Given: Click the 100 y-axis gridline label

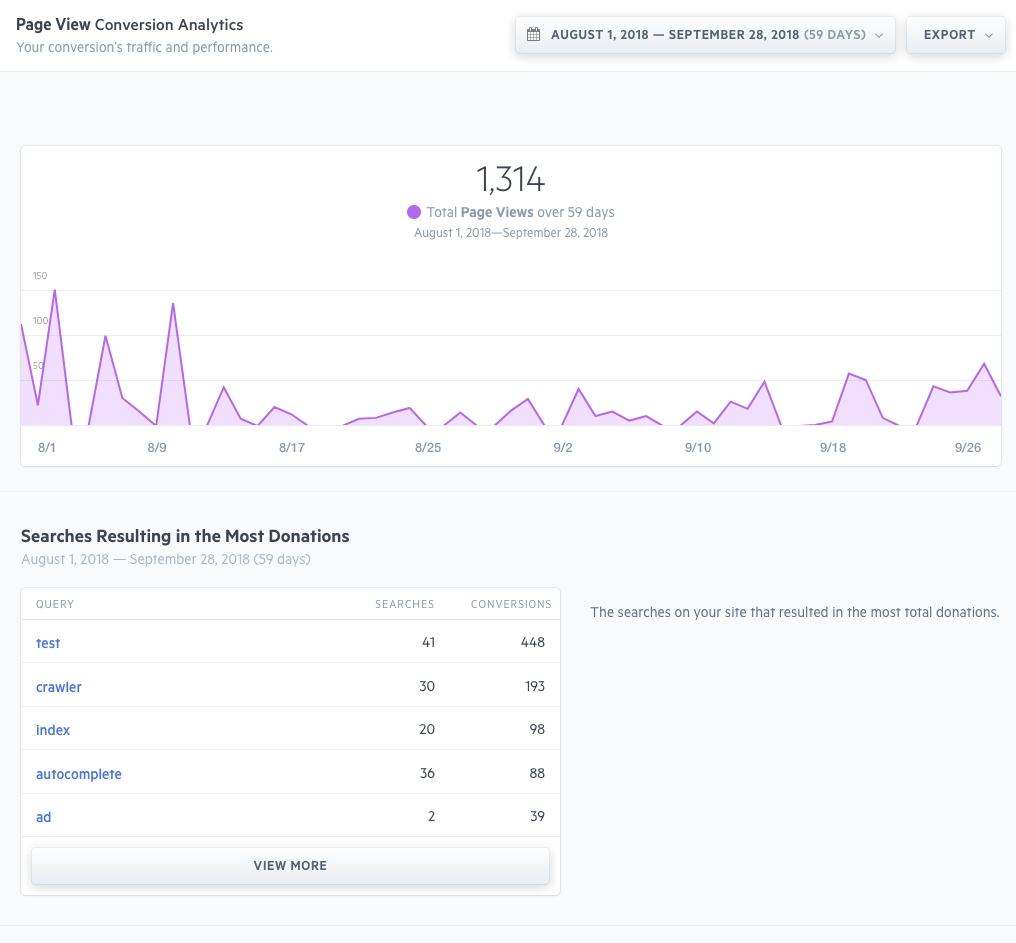Looking at the screenshot, I should (40, 320).
